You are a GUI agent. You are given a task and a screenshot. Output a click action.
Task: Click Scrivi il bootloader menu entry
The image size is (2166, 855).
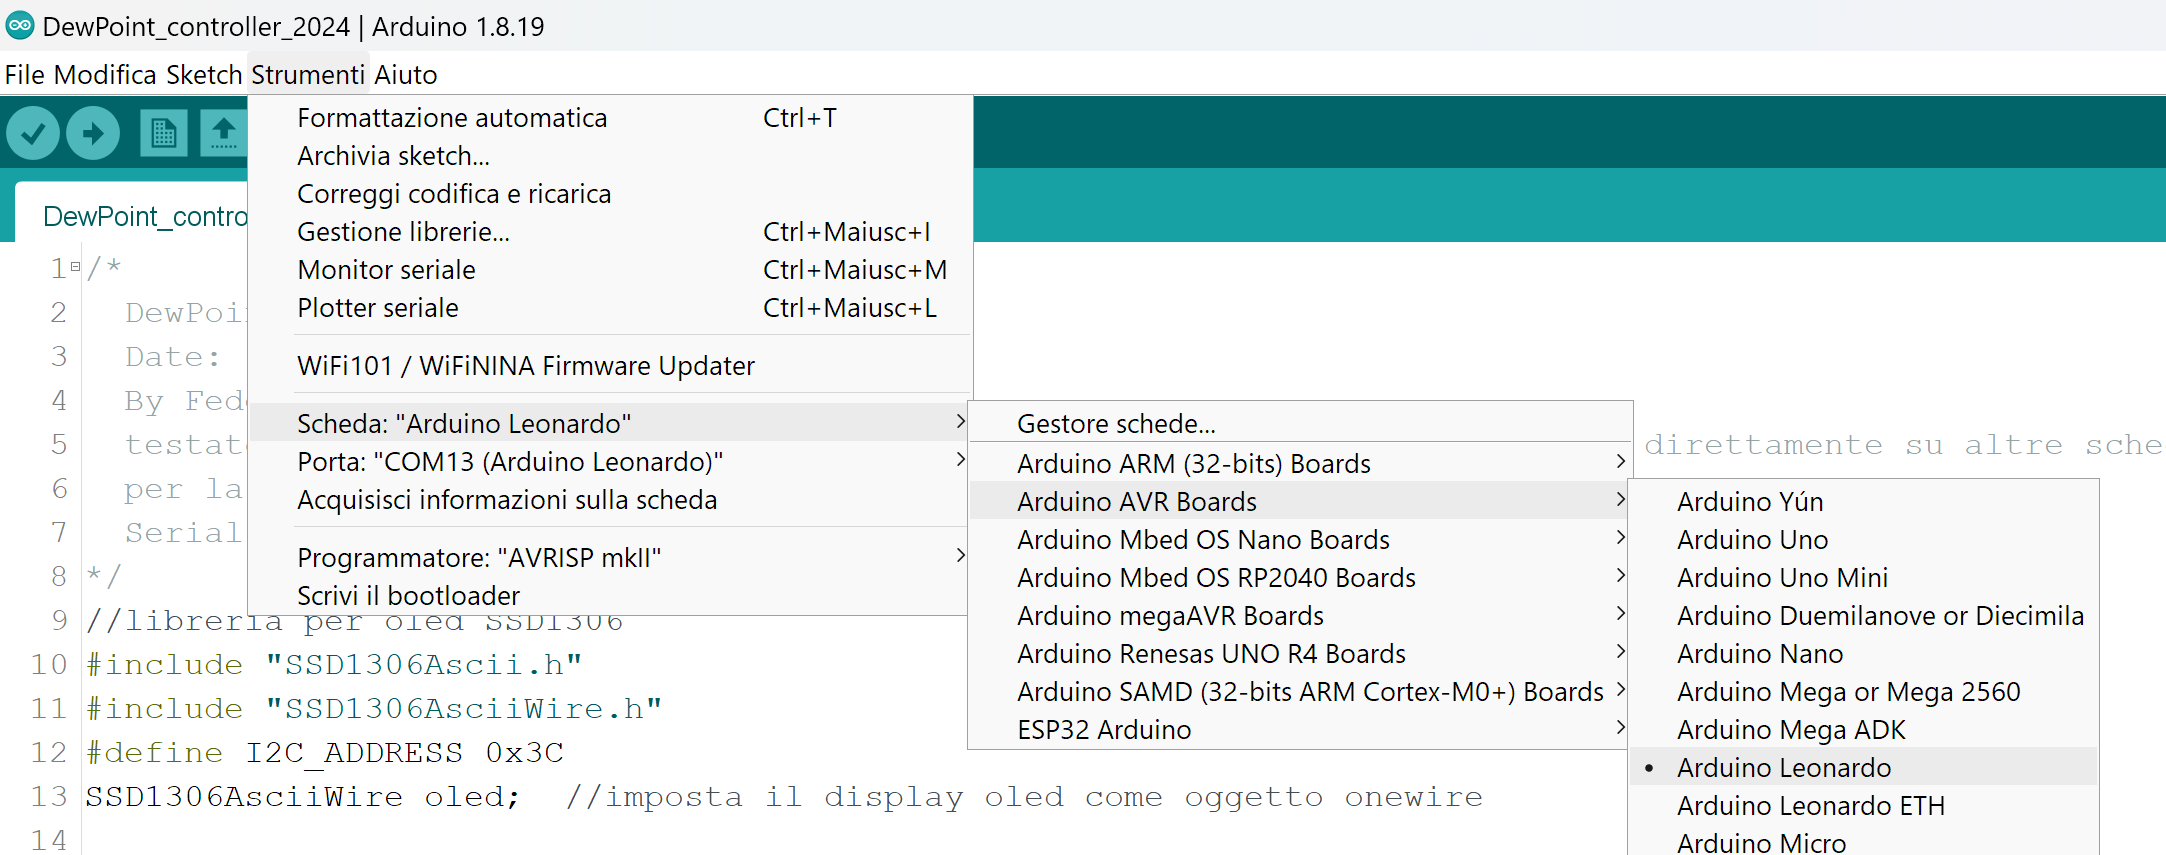pos(408,595)
